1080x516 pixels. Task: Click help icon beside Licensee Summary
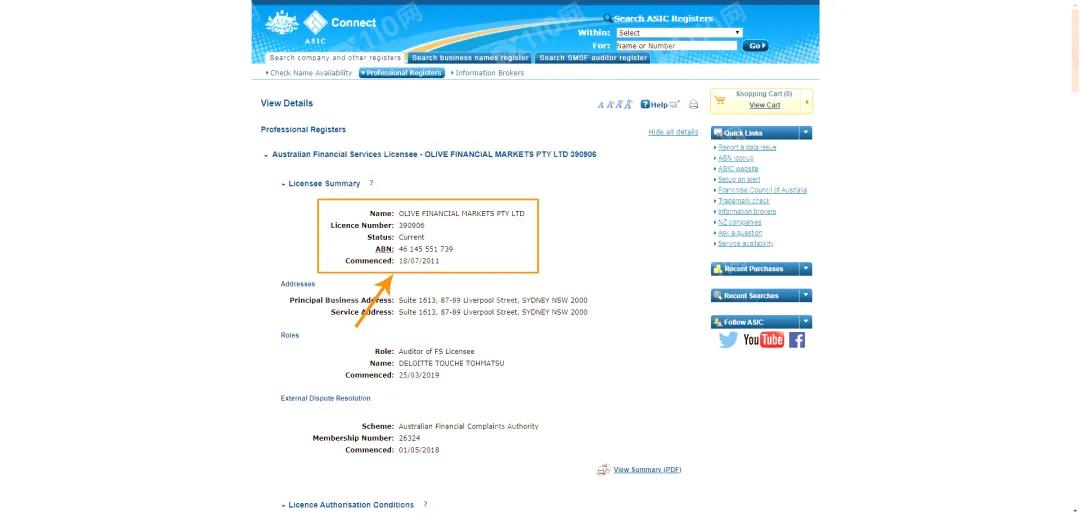[371, 183]
